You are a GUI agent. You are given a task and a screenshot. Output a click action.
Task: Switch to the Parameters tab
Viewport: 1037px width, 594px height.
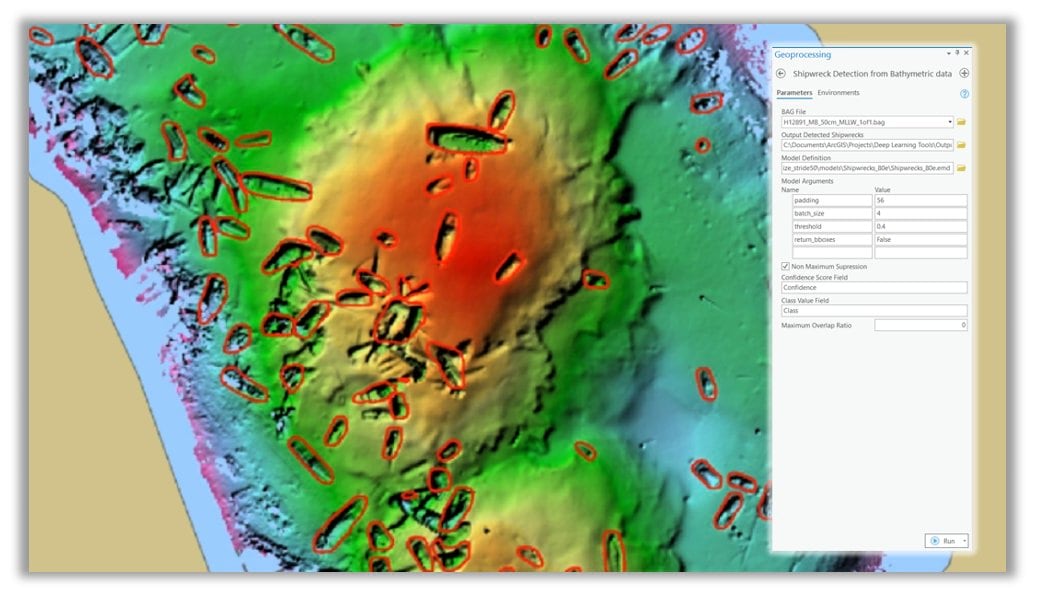point(794,93)
